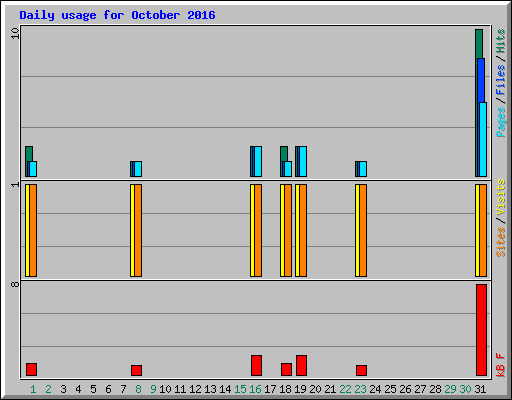Pick the dark blue files bar for day 31

point(481,80)
